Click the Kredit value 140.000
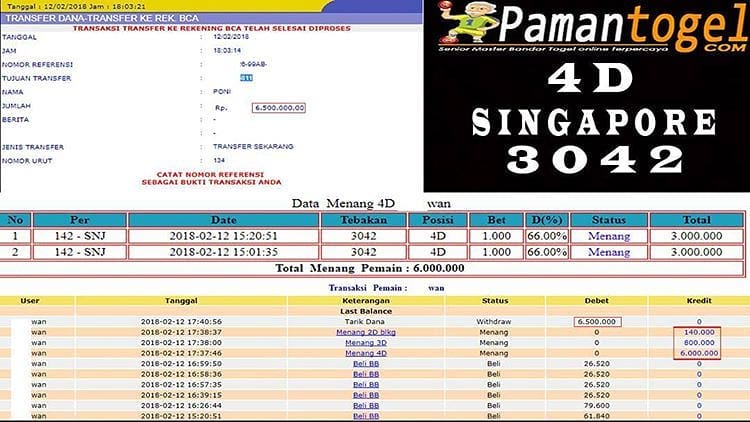Screen dimensions: 750x422 699,332
